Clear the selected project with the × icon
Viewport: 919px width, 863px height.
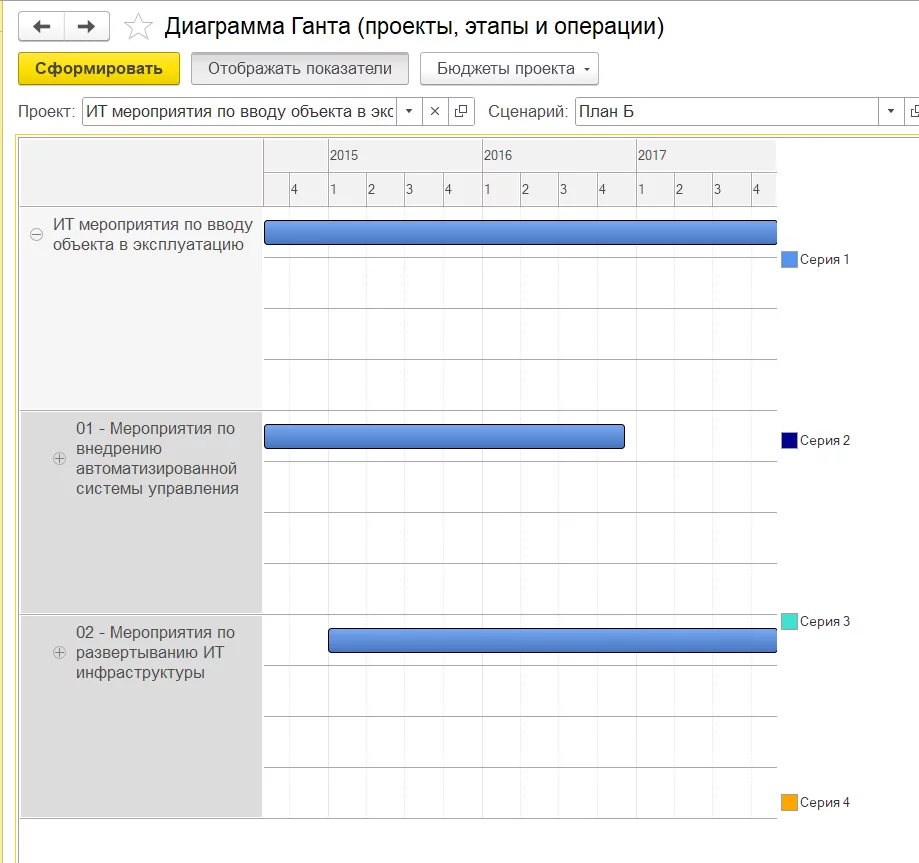[435, 111]
